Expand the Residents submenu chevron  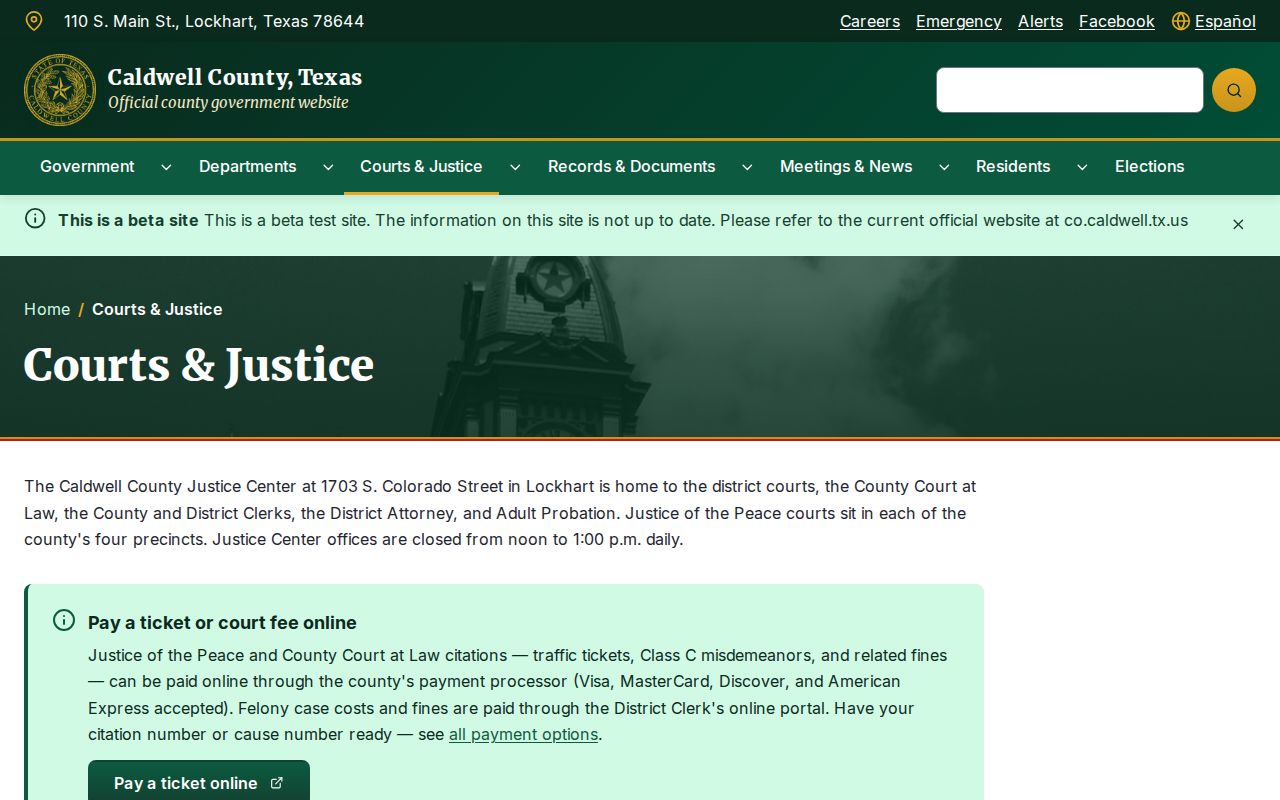(x=1082, y=167)
